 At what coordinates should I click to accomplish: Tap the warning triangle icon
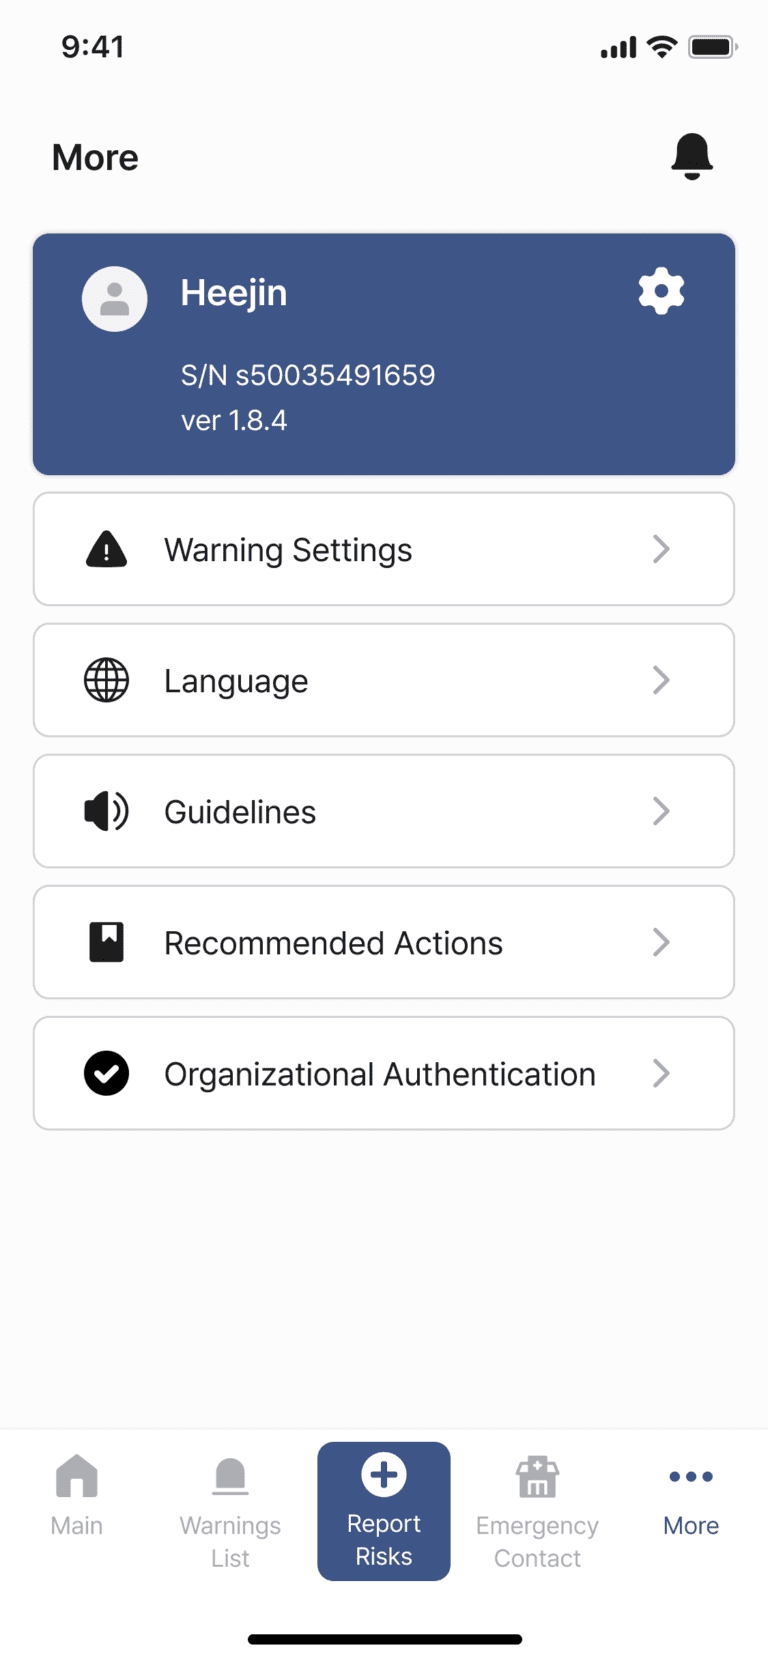coord(106,549)
